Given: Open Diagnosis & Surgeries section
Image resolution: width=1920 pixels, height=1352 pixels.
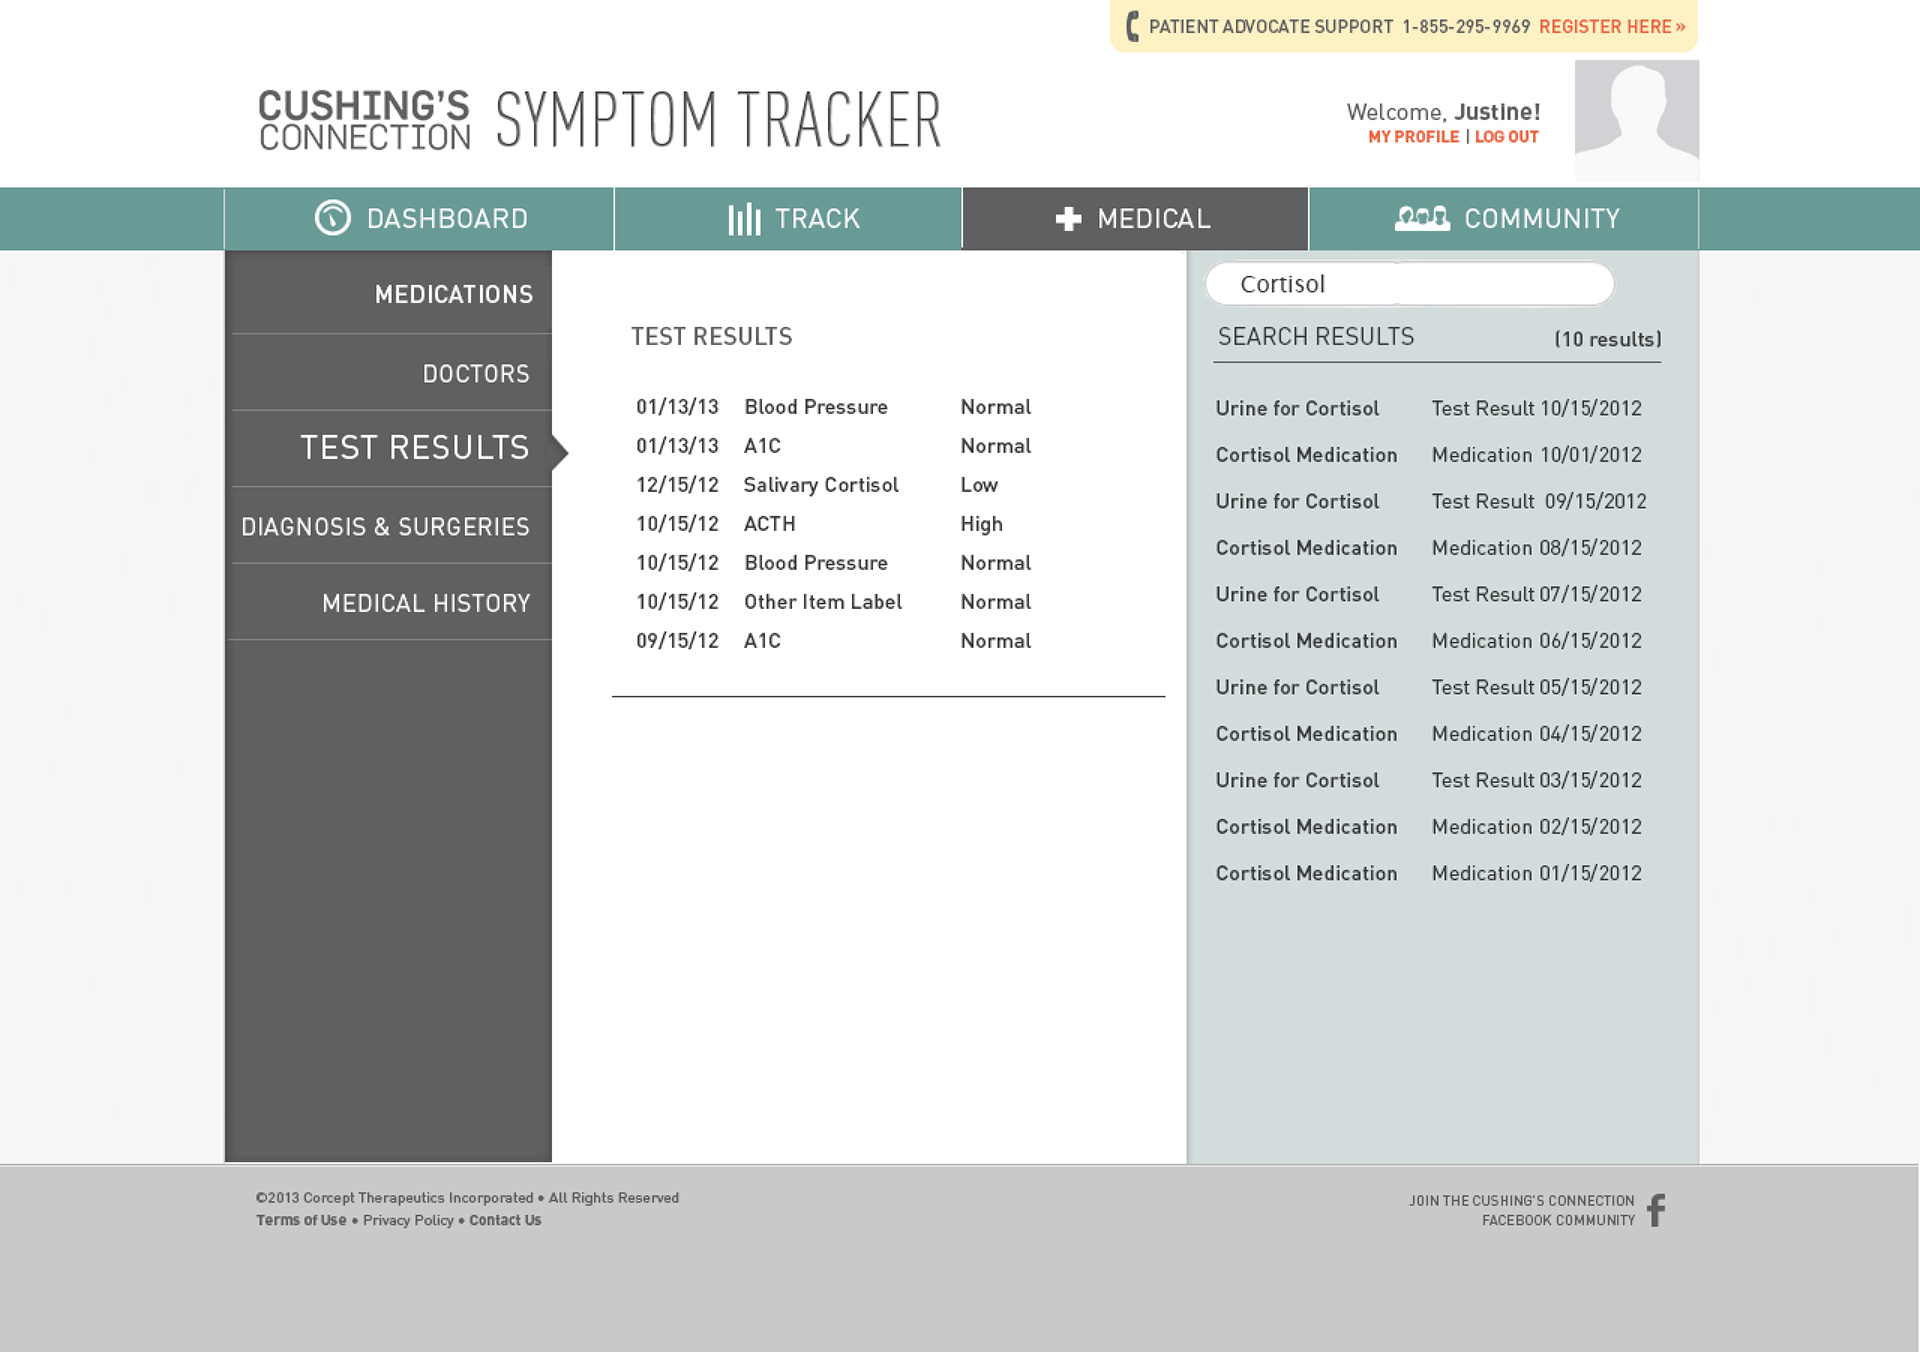Looking at the screenshot, I should [x=390, y=526].
